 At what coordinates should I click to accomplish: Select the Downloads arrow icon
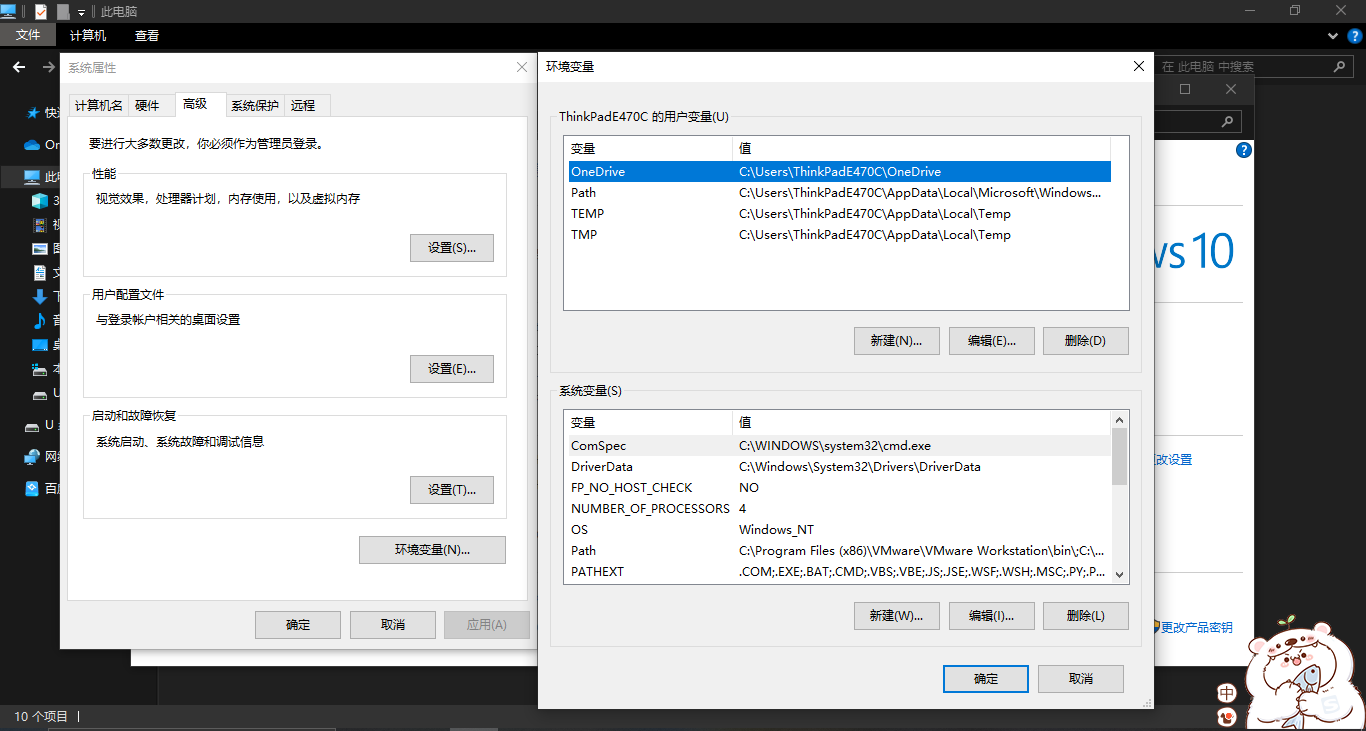pyautogui.click(x=40, y=297)
